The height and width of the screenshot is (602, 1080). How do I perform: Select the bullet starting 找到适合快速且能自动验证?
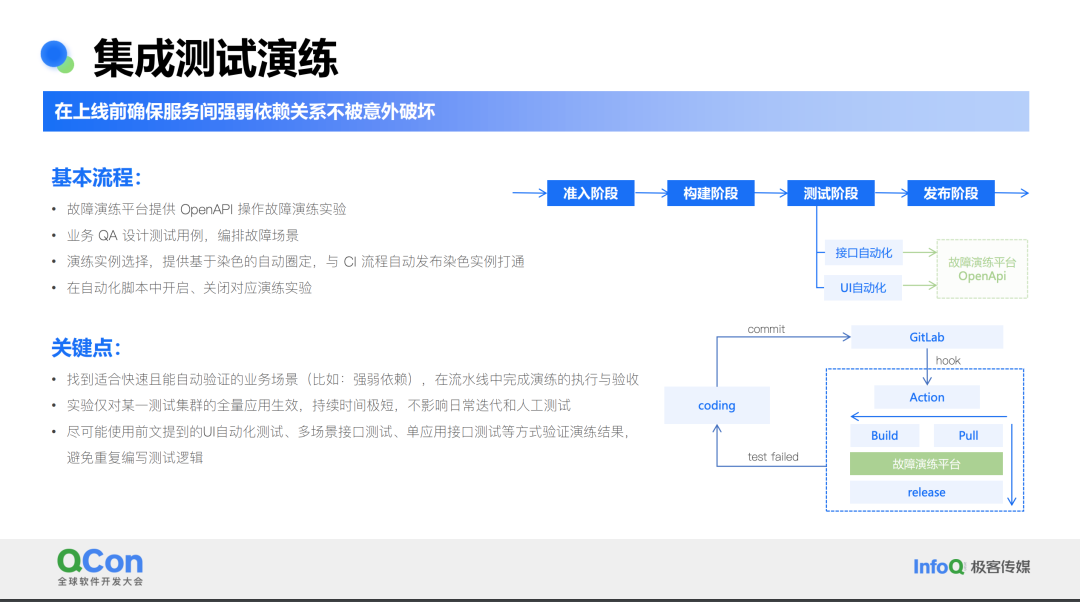[353, 380]
